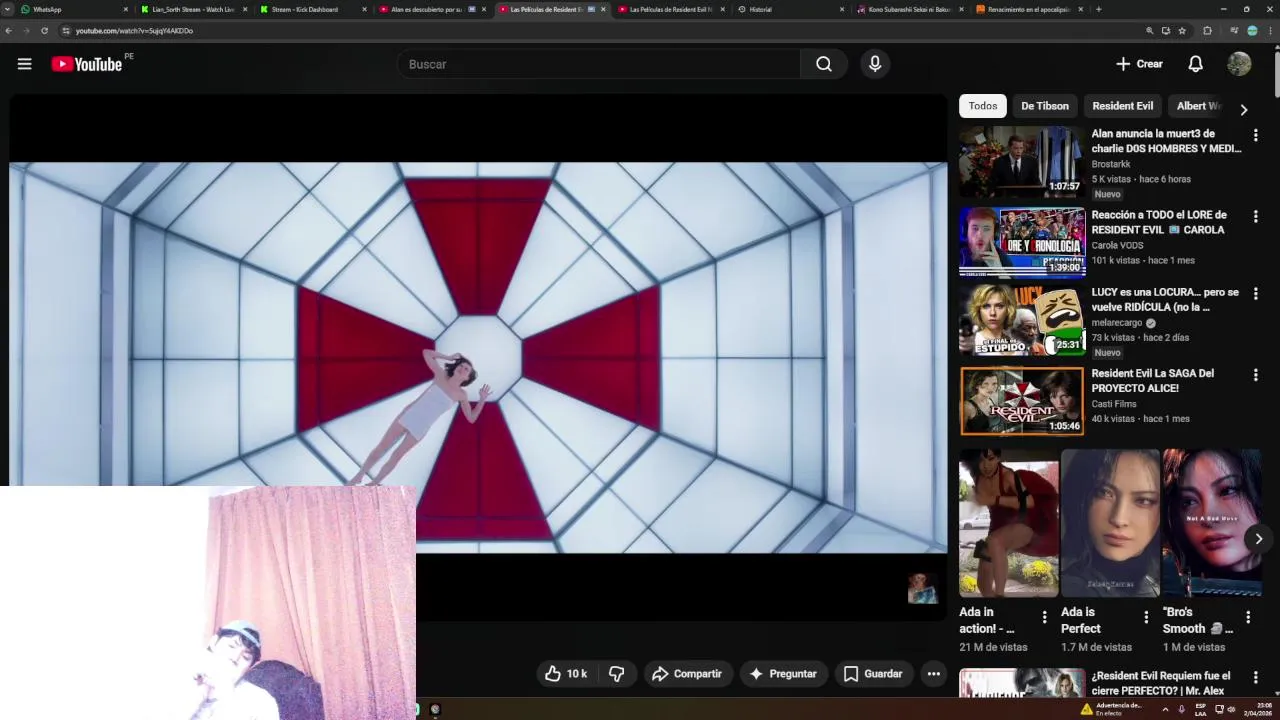Screen dimensions: 1280x720
Task: Open Resident Evil La SAGA Del PROYECTO ALICE
Action: click(1152, 380)
